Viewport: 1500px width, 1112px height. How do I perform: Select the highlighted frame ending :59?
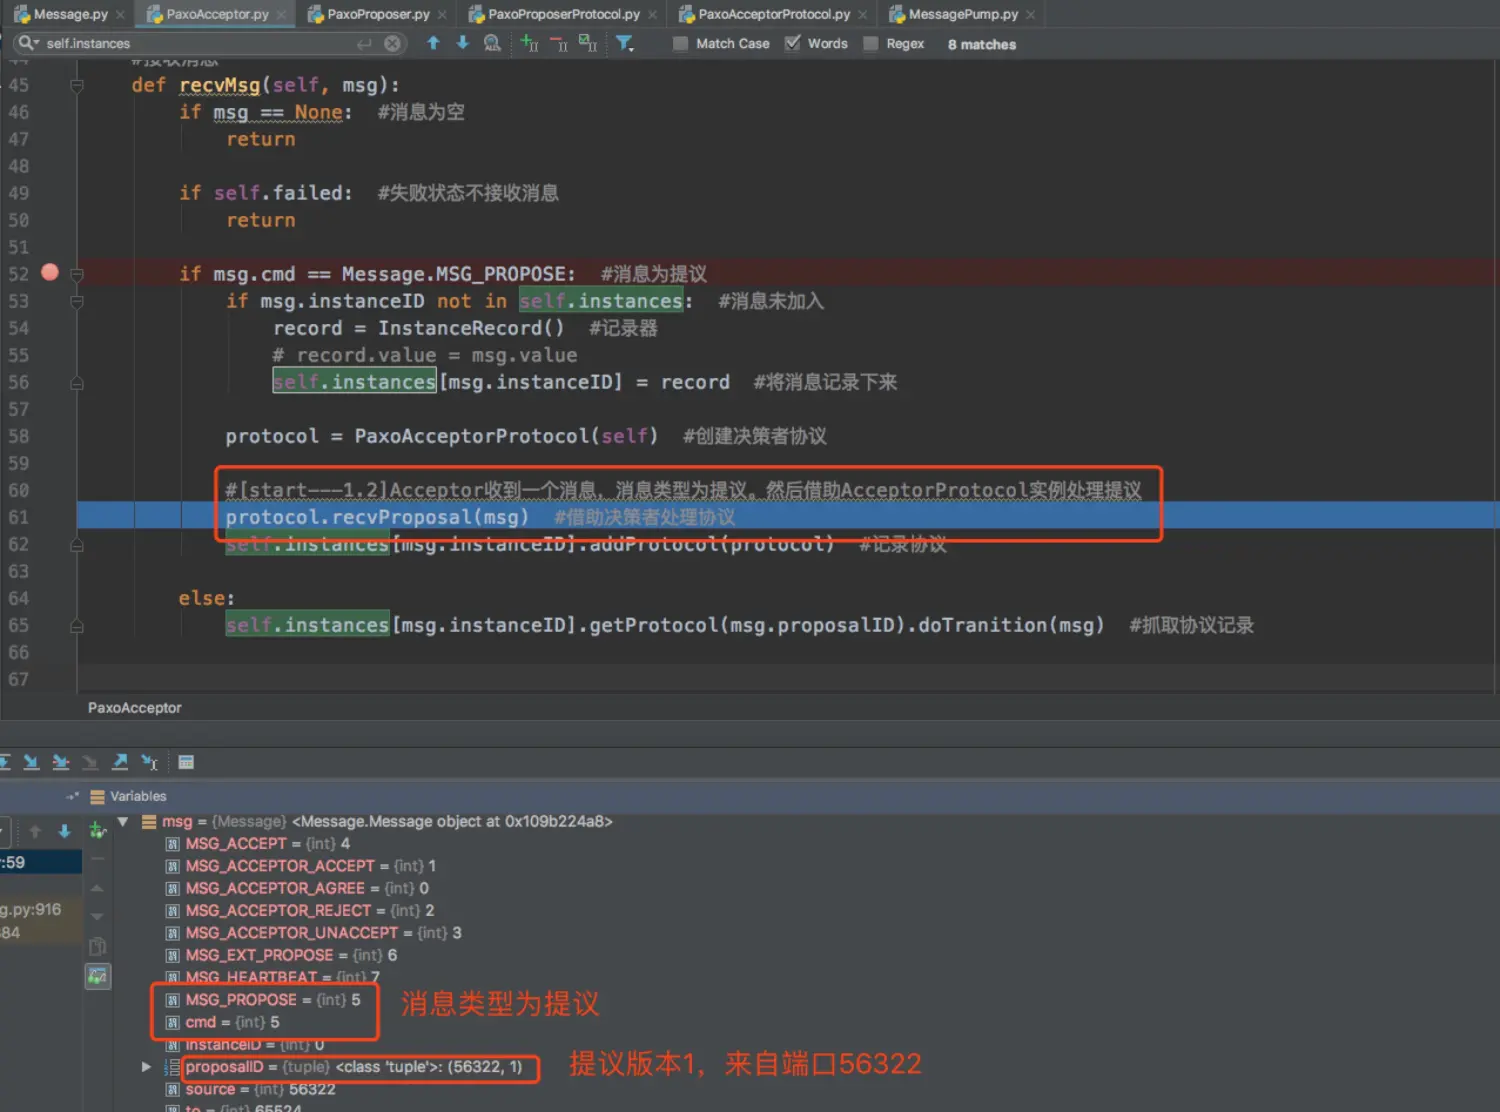[41, 862]
